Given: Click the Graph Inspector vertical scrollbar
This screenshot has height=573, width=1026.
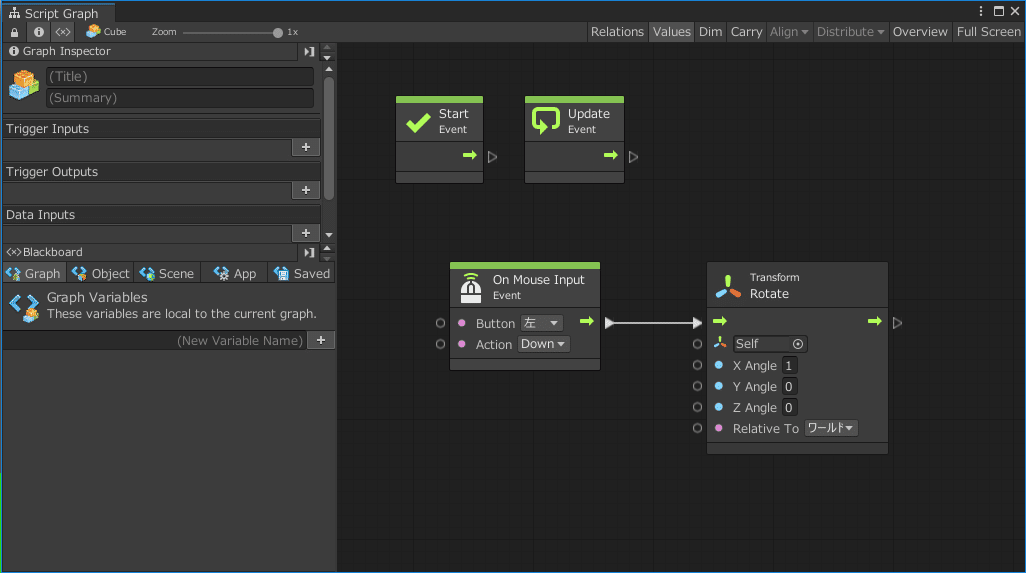Looking at the screenshot, I should [328, 138].
